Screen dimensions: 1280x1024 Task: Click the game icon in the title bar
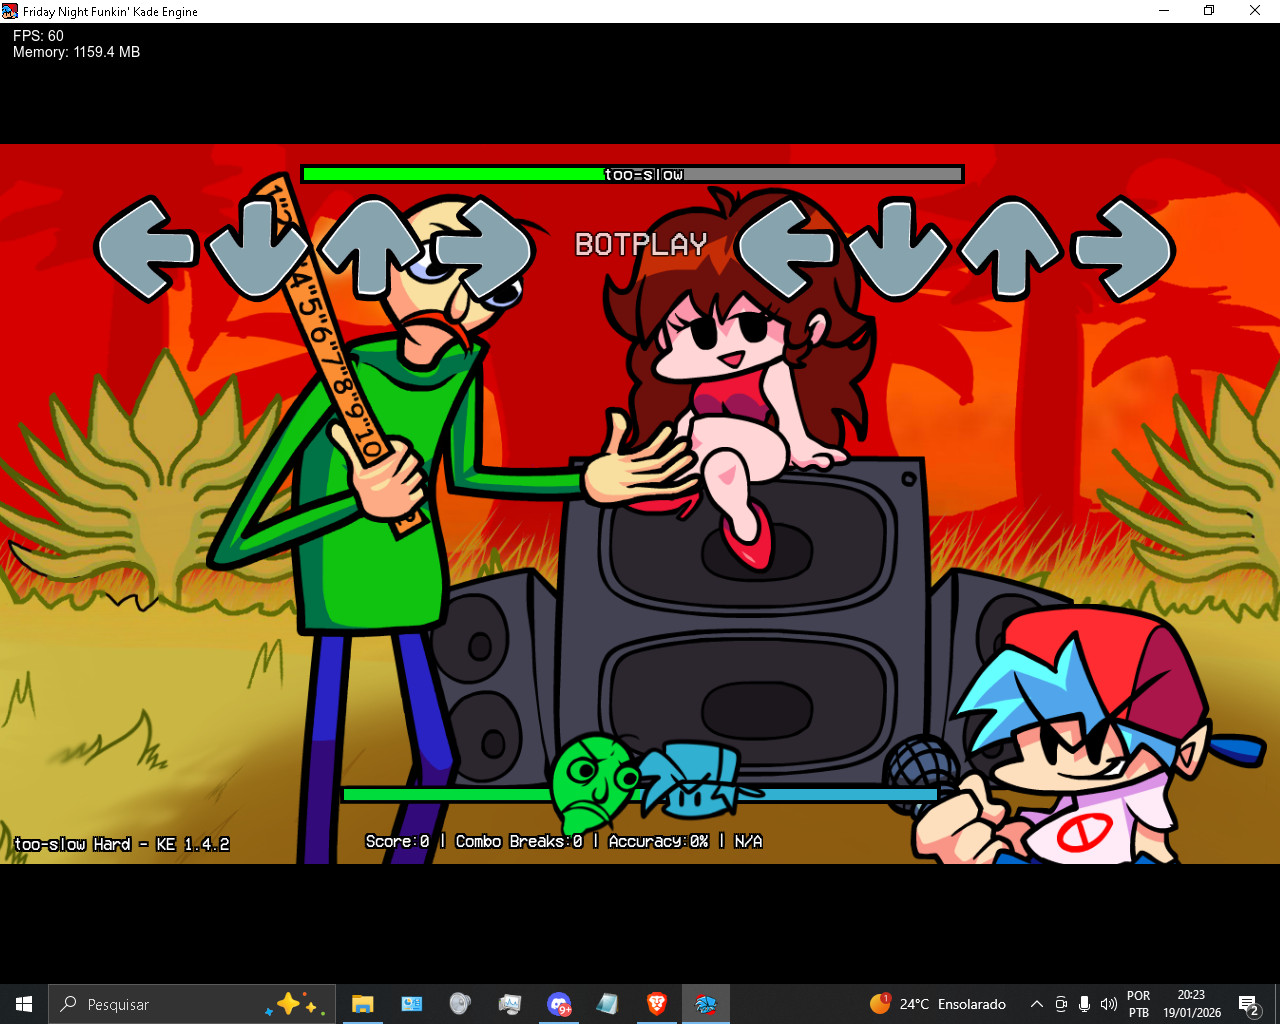tap(10, 11)
